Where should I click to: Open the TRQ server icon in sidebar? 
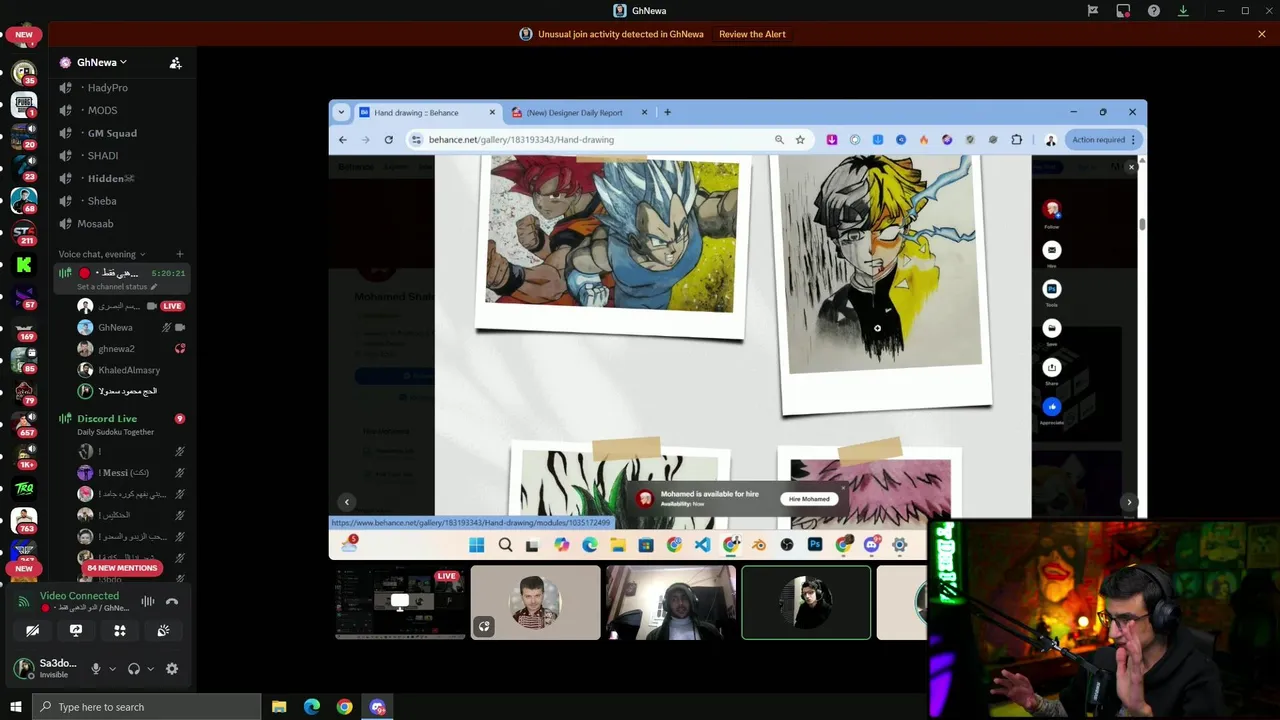pyautogui.click(x=24, y=488)
